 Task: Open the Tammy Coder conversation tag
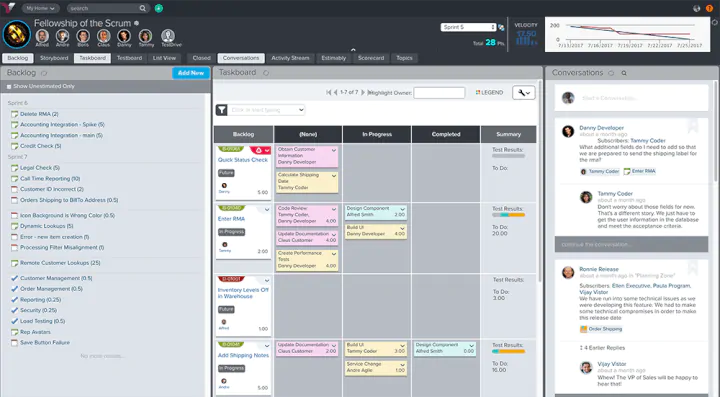pos(600,171)
